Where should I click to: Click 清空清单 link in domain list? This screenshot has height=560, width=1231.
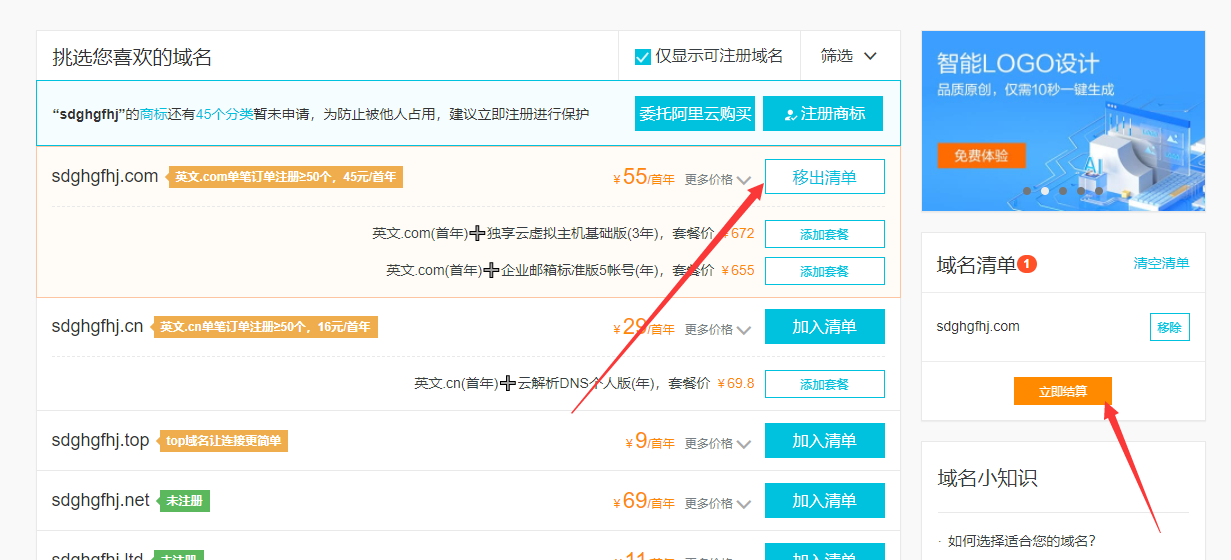[1160, 264]
